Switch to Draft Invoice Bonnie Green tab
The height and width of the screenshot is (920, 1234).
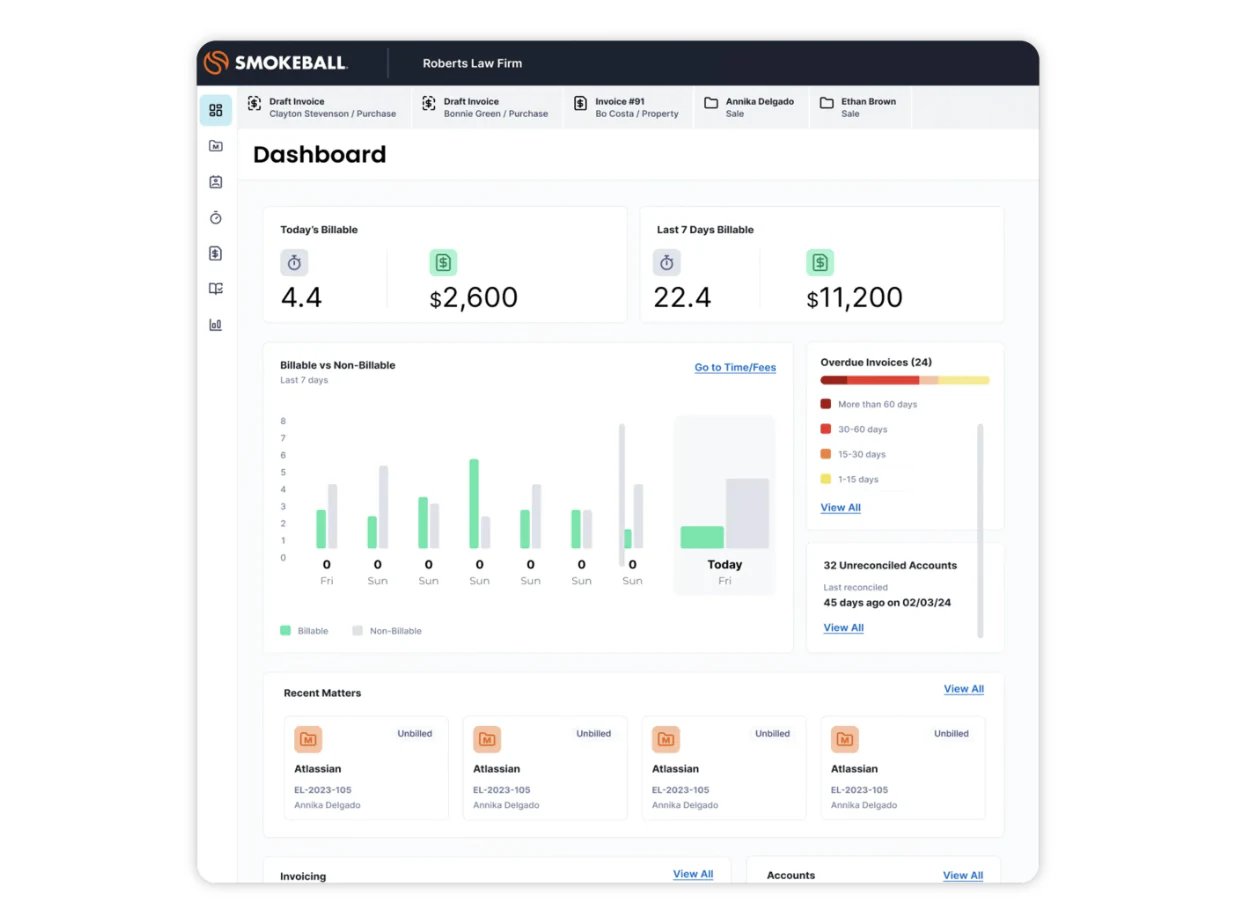[487, 107]
